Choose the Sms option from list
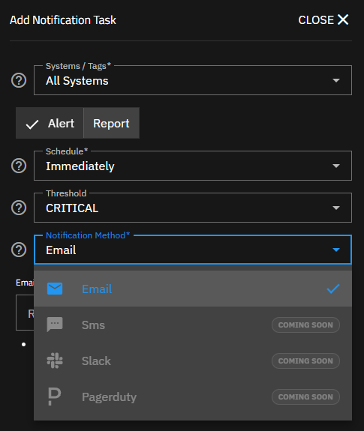Screen dimensions: 364x431 (x=193, y=325)
